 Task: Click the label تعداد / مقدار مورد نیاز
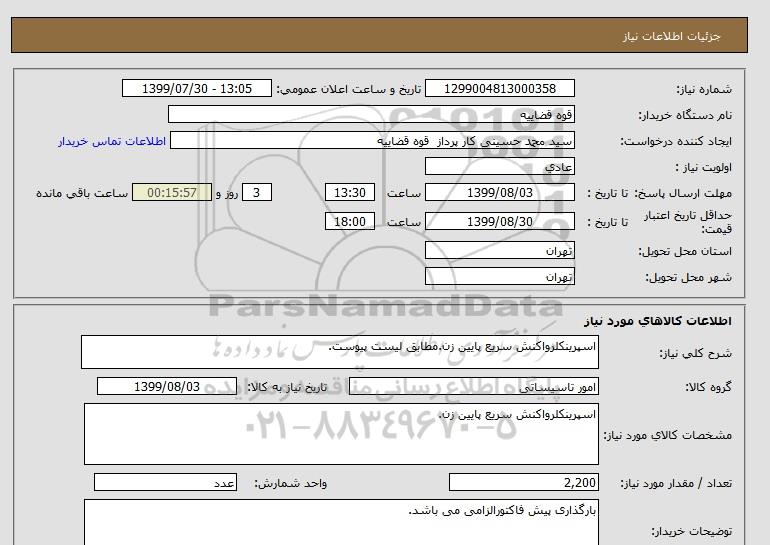[676, 484]
